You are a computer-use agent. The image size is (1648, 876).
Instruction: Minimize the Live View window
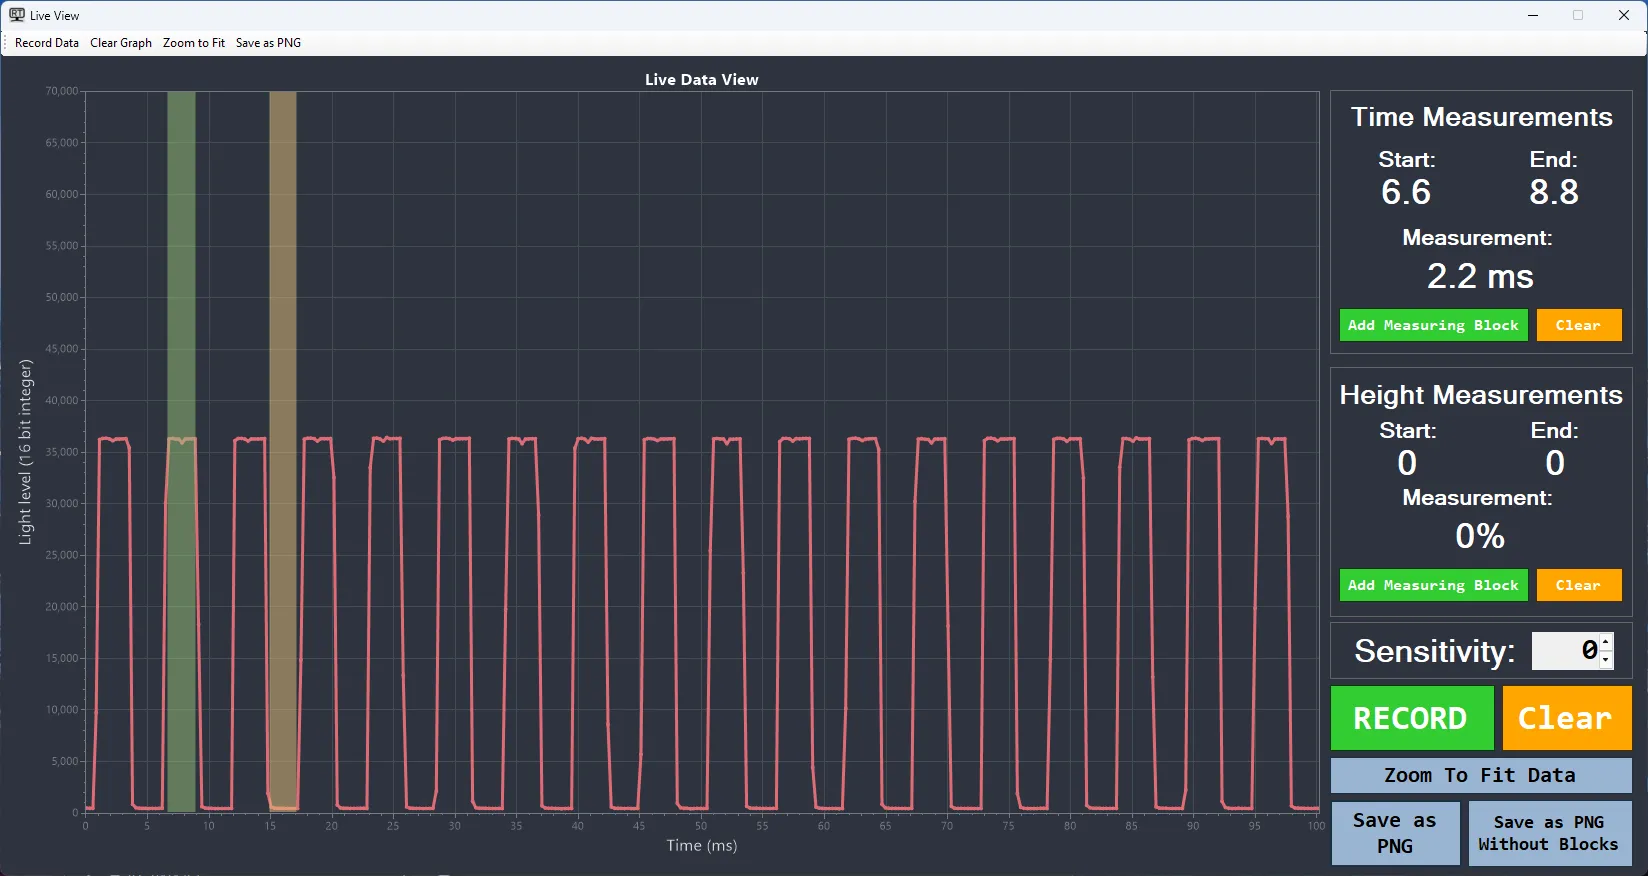click(1533, 15)
